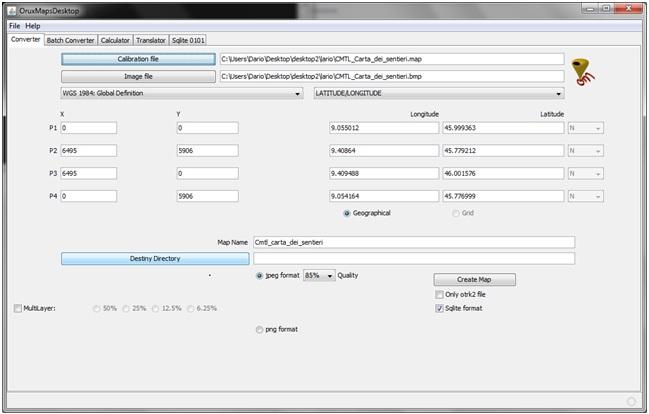
Task: Click the P3 X field with 6495
Action: pyautogui.click(x=89, y=174)
